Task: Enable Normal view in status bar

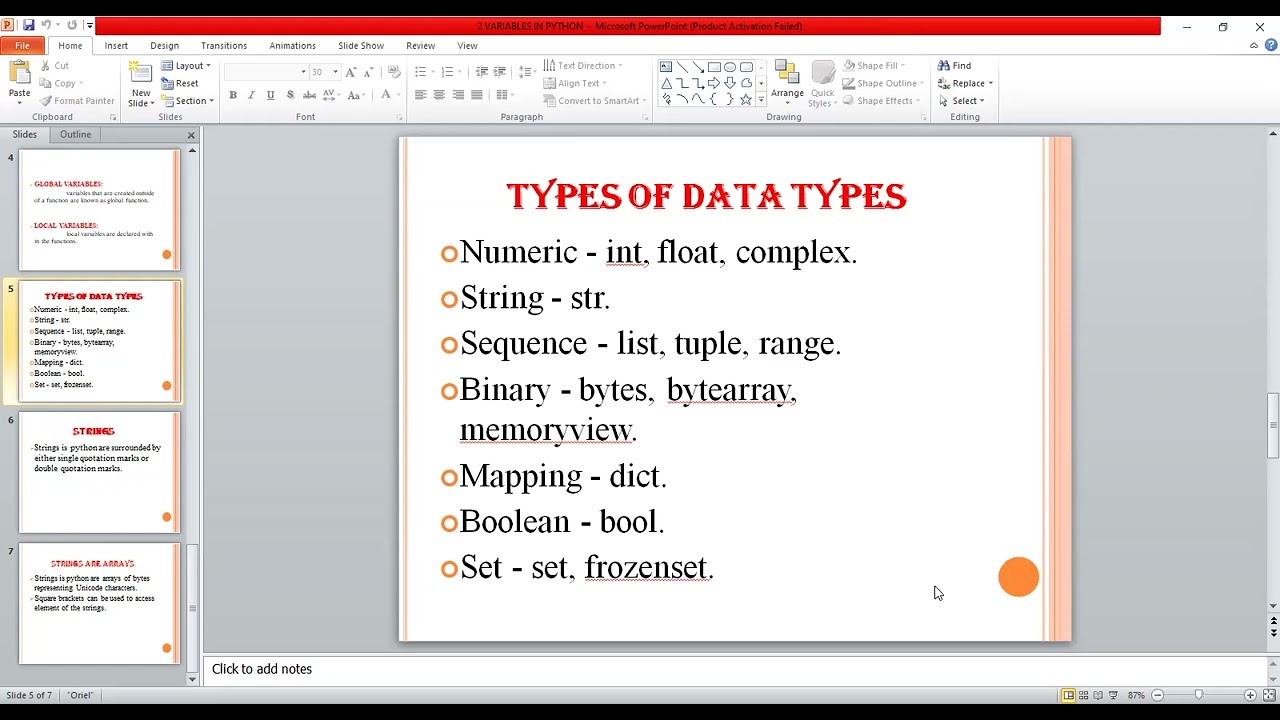Action: tap(1068, 695)
